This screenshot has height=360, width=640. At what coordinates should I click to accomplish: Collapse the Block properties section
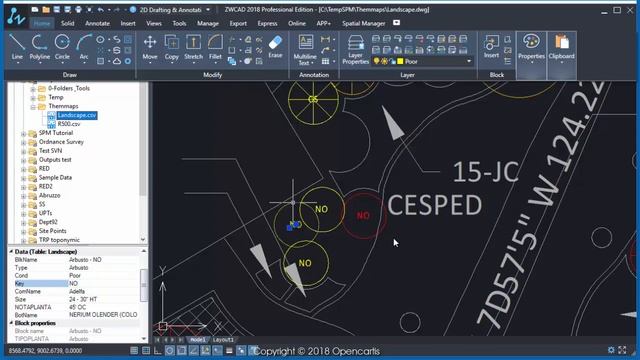(11, 323)
